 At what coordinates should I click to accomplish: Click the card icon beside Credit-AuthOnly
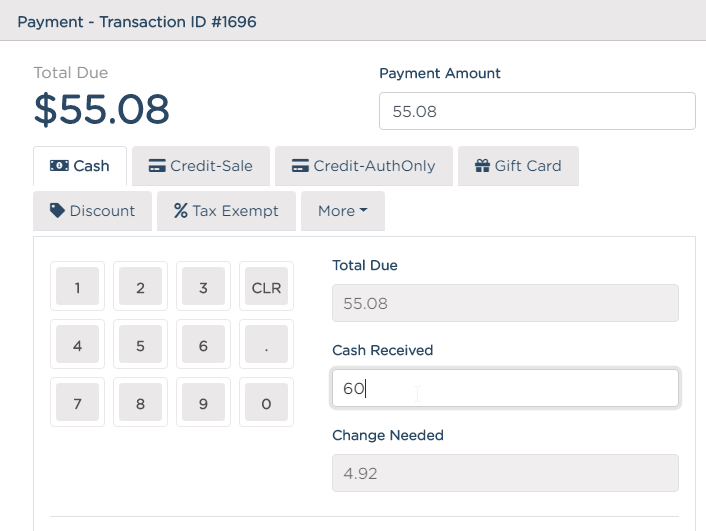pyautogui.click(x=300, y=166)
